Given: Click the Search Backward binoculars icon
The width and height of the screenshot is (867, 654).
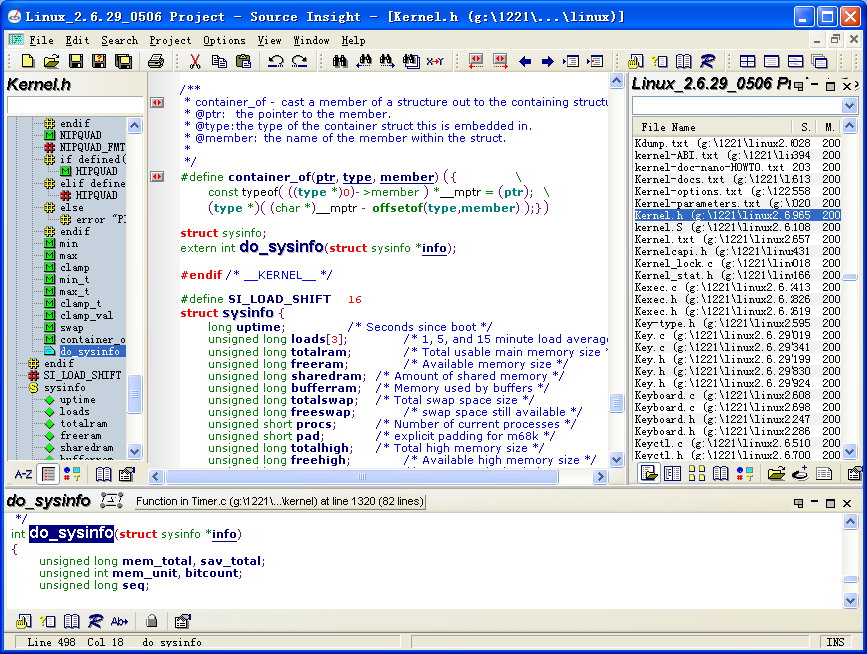Looking at the screenshot, I should coord(363,61).
